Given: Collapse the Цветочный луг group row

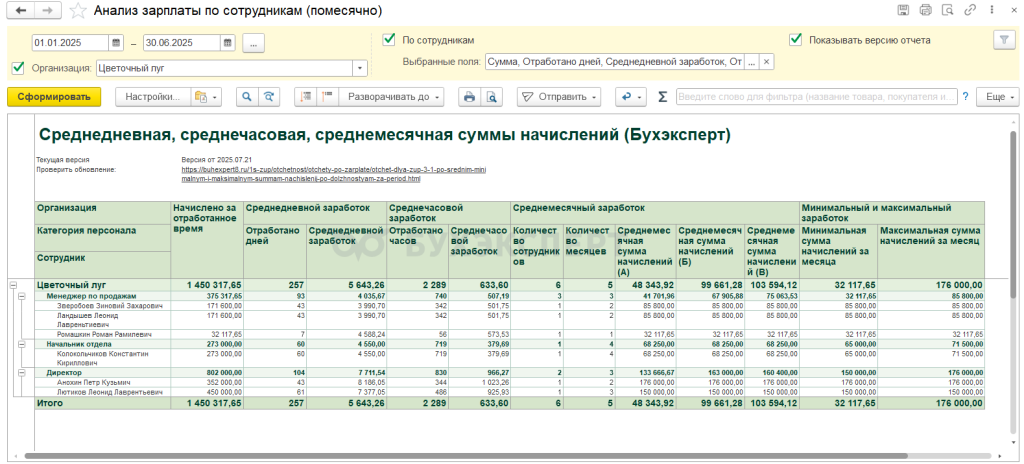Looking at the screenshot, I should coord(13,284).
